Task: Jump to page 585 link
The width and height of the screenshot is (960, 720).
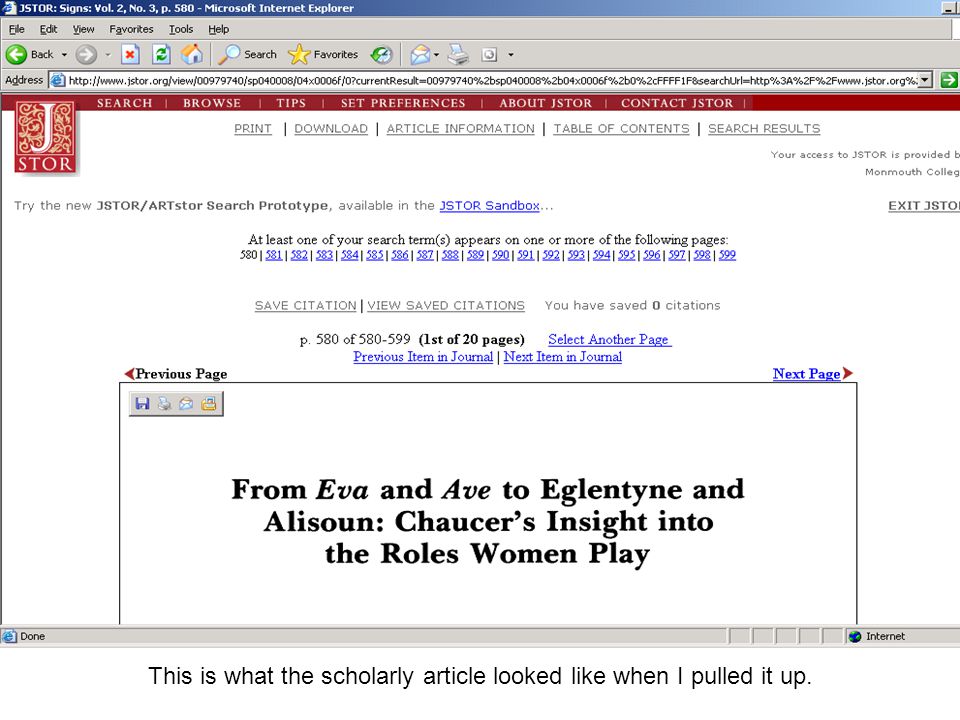Action: tap(375, 255)
